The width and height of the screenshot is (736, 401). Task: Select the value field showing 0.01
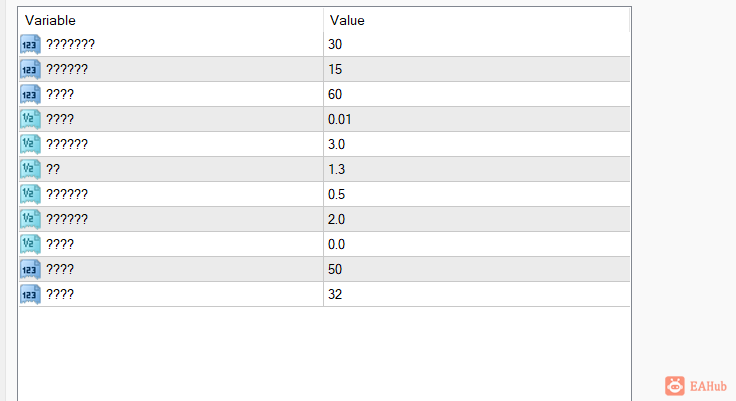pyautogui.click(x=476, y=119)
